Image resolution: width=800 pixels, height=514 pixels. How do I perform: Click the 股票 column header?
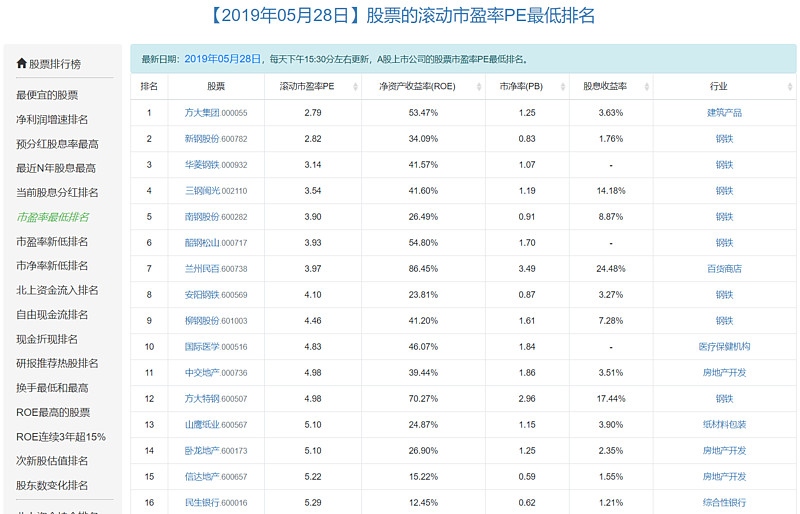coord(216,87)
